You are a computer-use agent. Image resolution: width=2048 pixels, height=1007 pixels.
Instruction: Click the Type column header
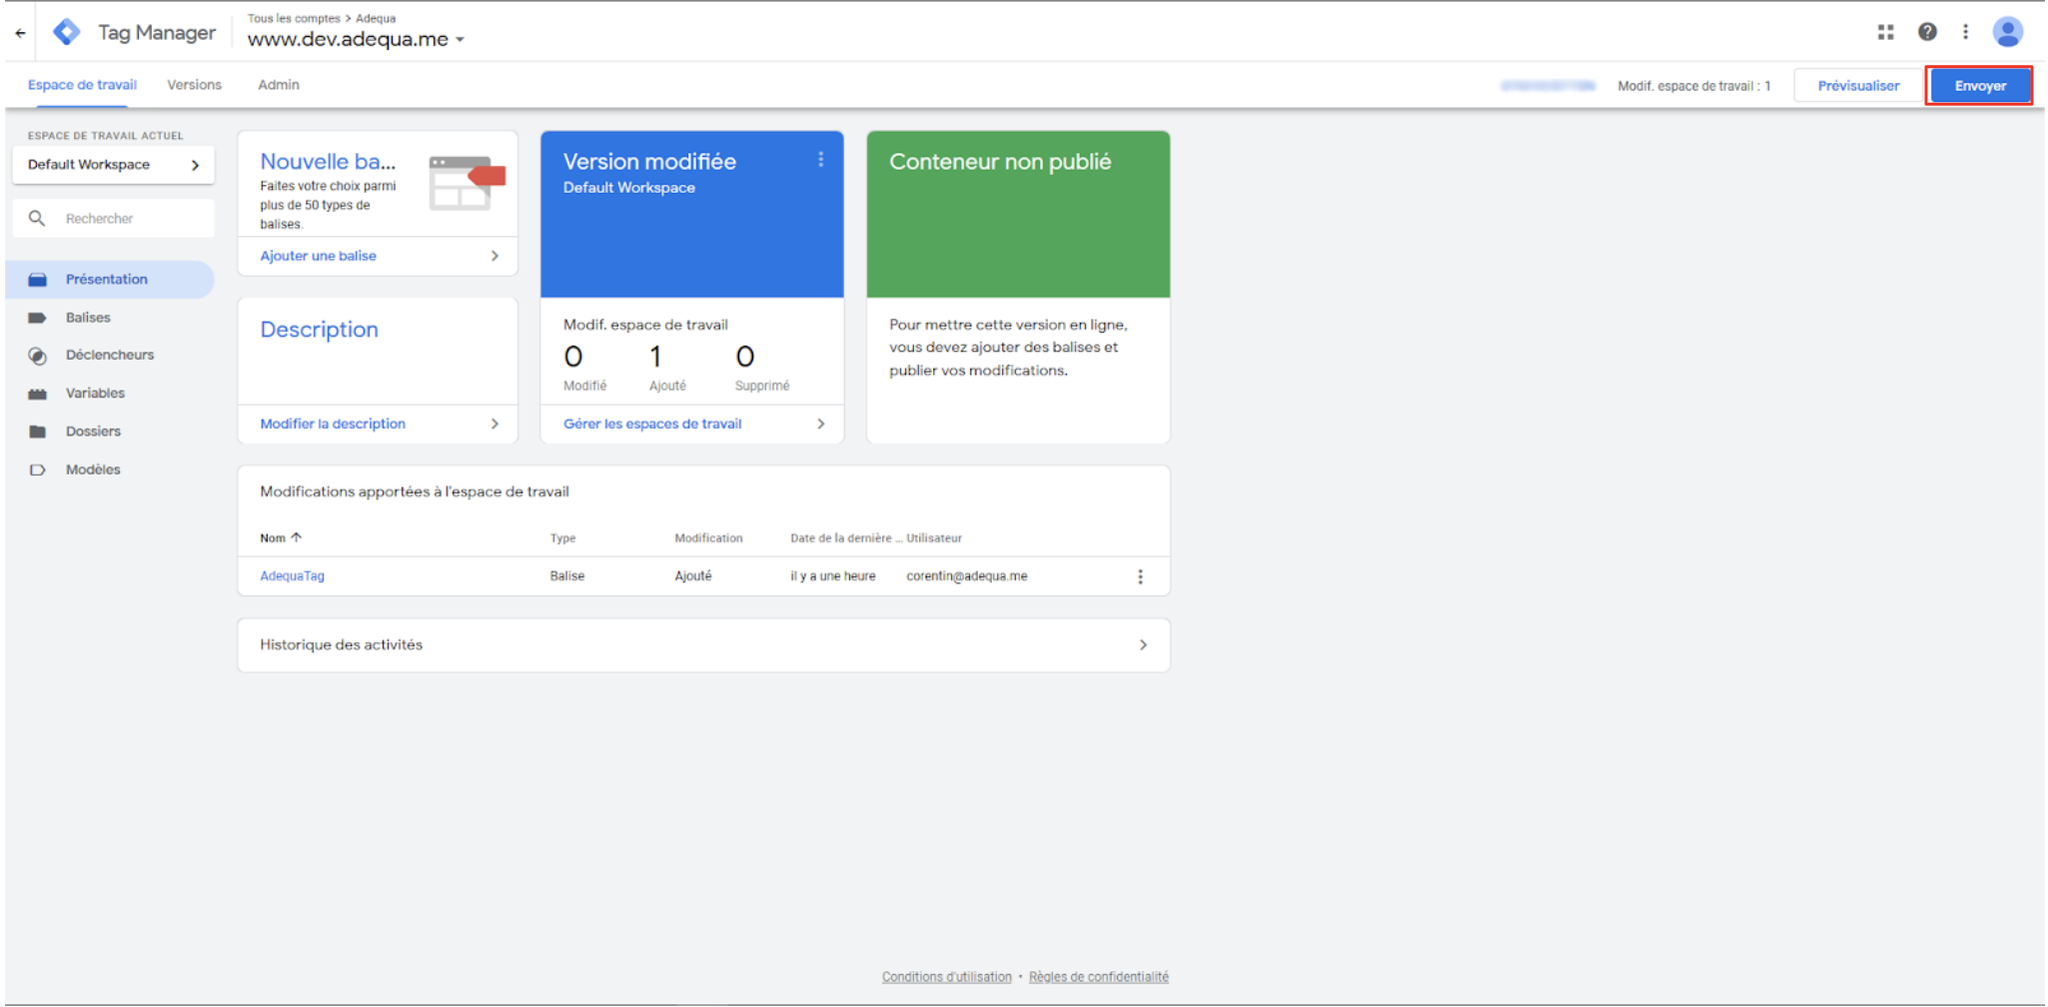tap(563, 538)
